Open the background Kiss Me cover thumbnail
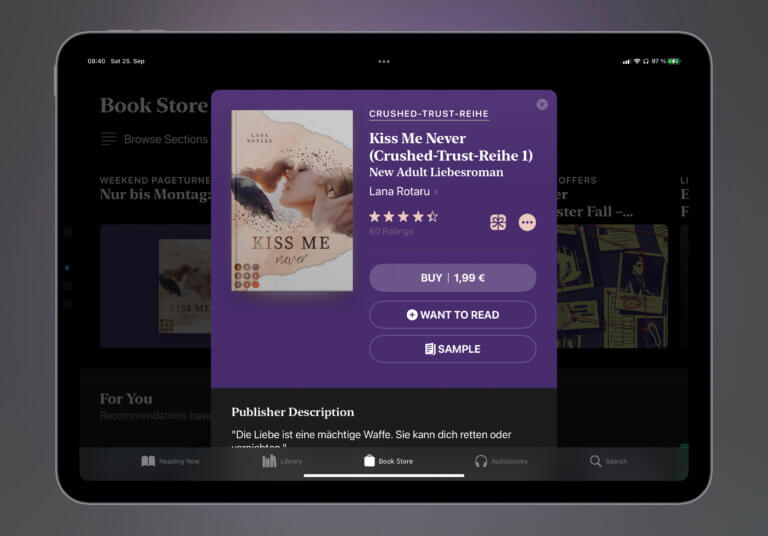768x536 pixels. (185, 286)
